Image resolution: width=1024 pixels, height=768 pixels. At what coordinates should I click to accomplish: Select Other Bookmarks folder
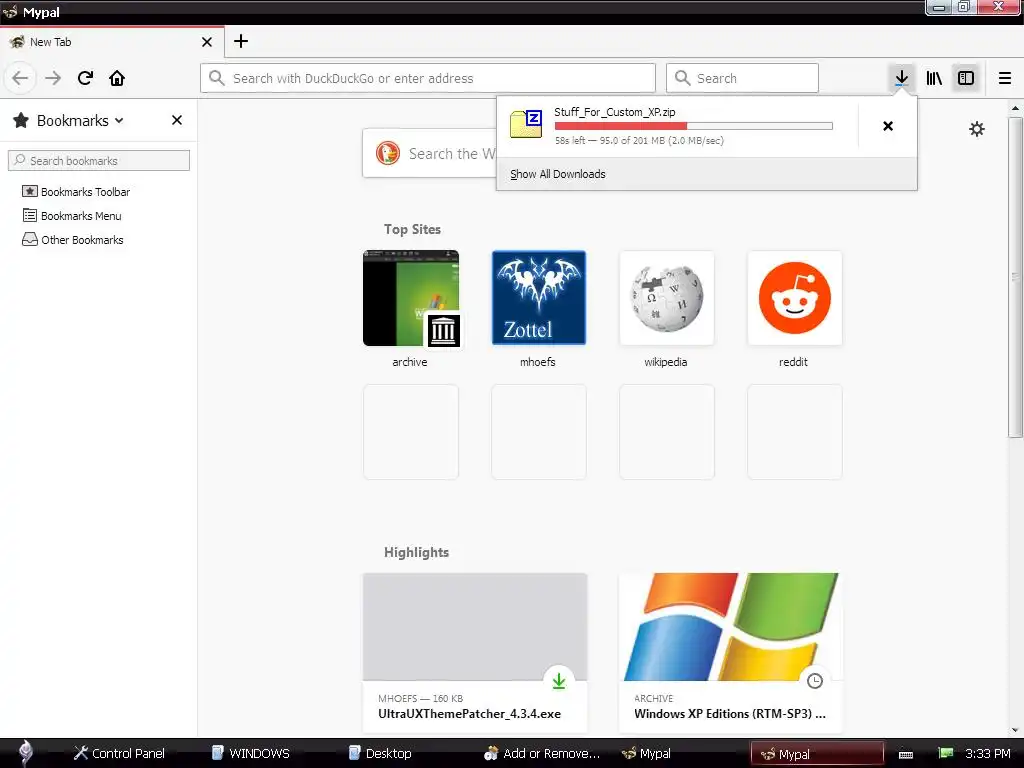pyautogui.click(x=72, y=240)
